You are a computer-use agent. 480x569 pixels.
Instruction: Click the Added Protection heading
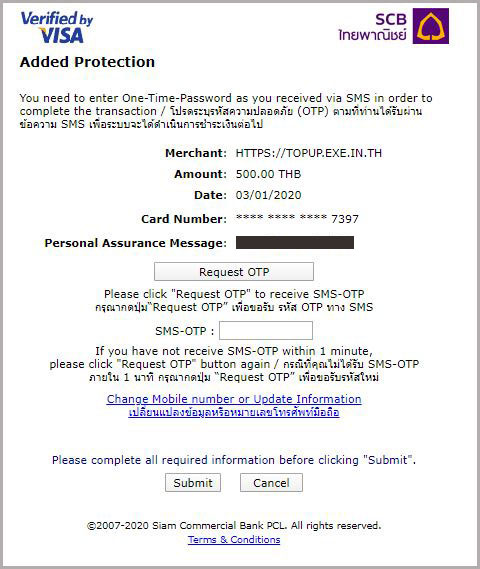point(87,62)
